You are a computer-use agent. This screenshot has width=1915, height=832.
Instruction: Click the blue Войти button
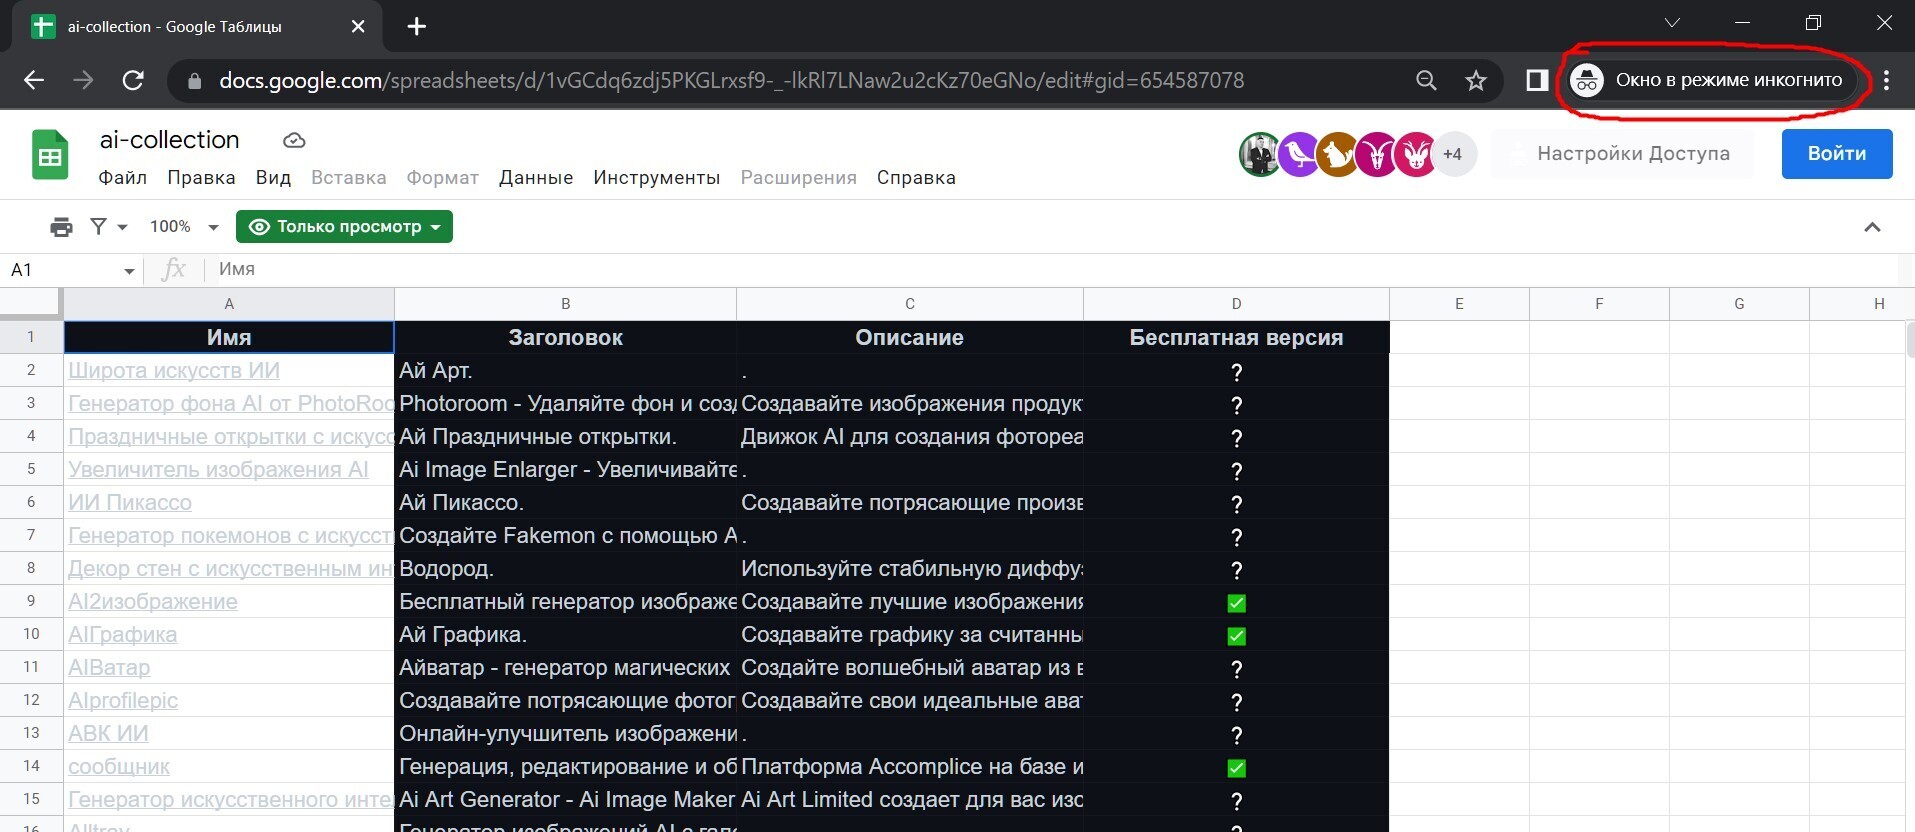point(1836,154)
